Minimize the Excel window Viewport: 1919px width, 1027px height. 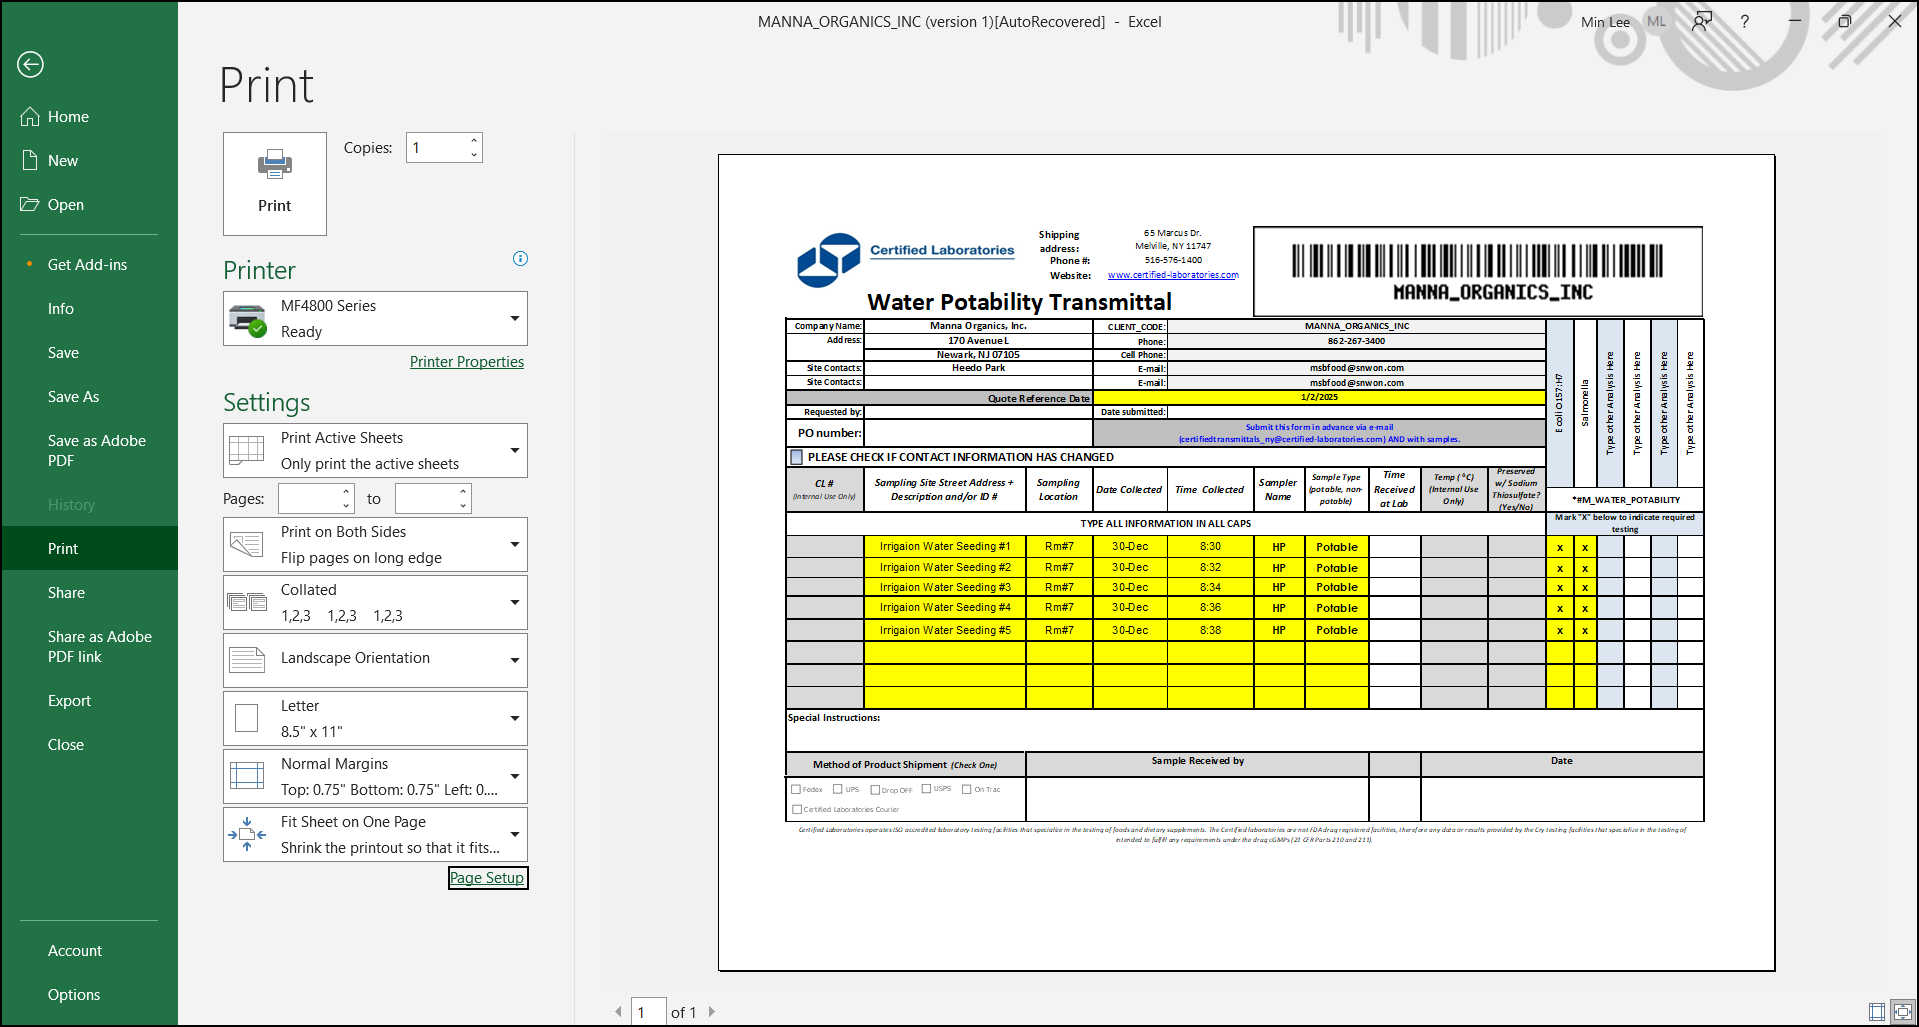click(x=1795, y=21)
